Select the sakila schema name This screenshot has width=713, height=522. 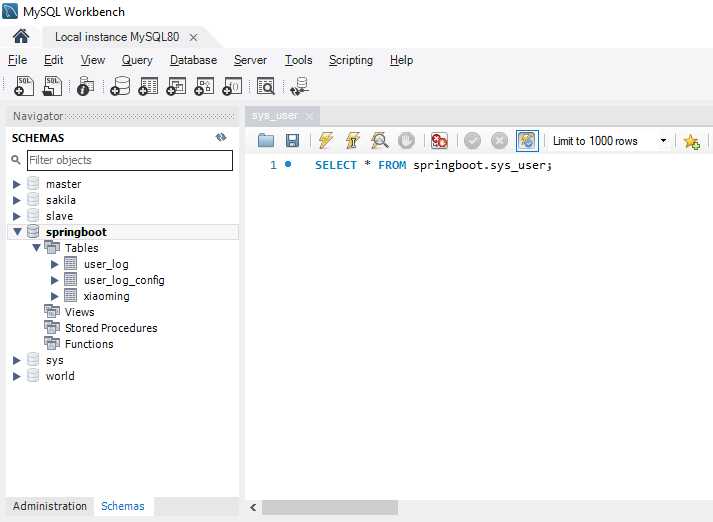pyautogui.click(x=61, y=200)
